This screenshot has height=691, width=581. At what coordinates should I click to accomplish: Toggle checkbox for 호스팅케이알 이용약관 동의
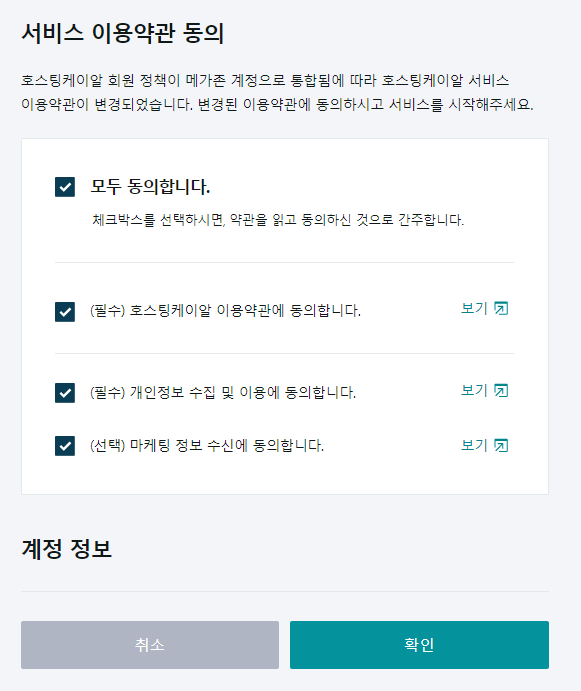coord(65,312)
